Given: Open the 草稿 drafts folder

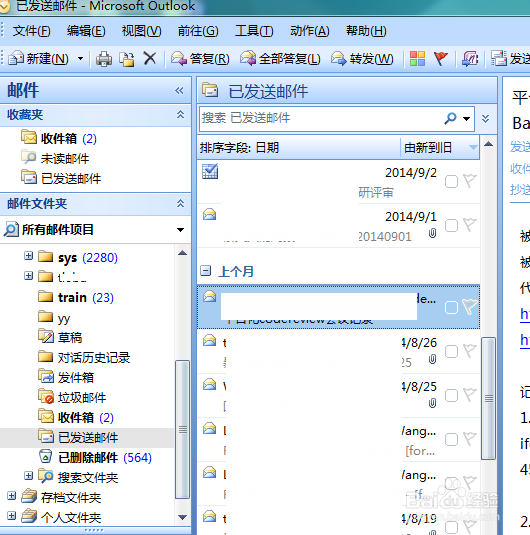Looking at the screenshot, I should (x=60, y=337).
